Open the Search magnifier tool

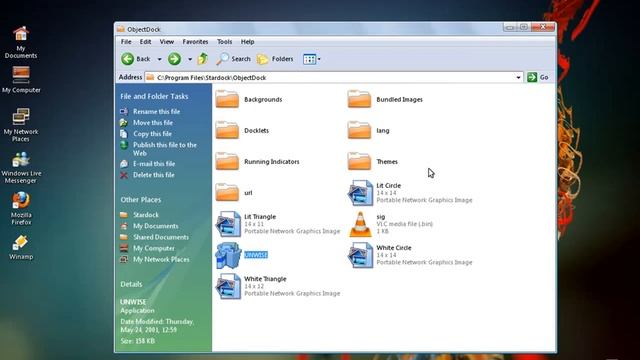[x=233, y=59]
